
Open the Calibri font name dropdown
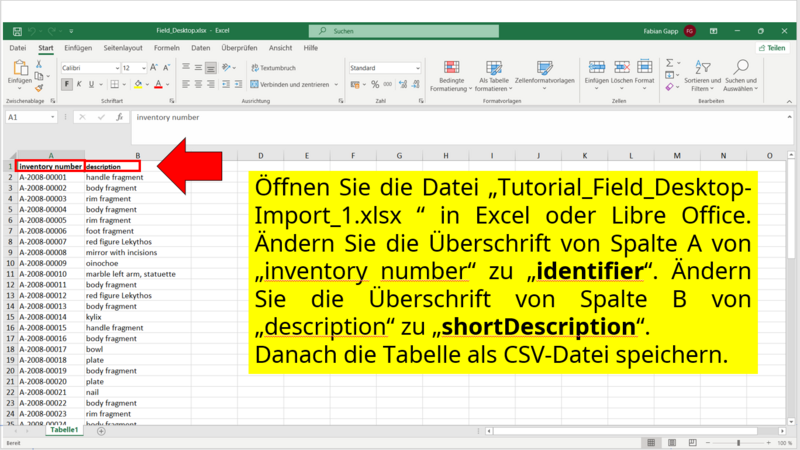click(x=90, y=68)
